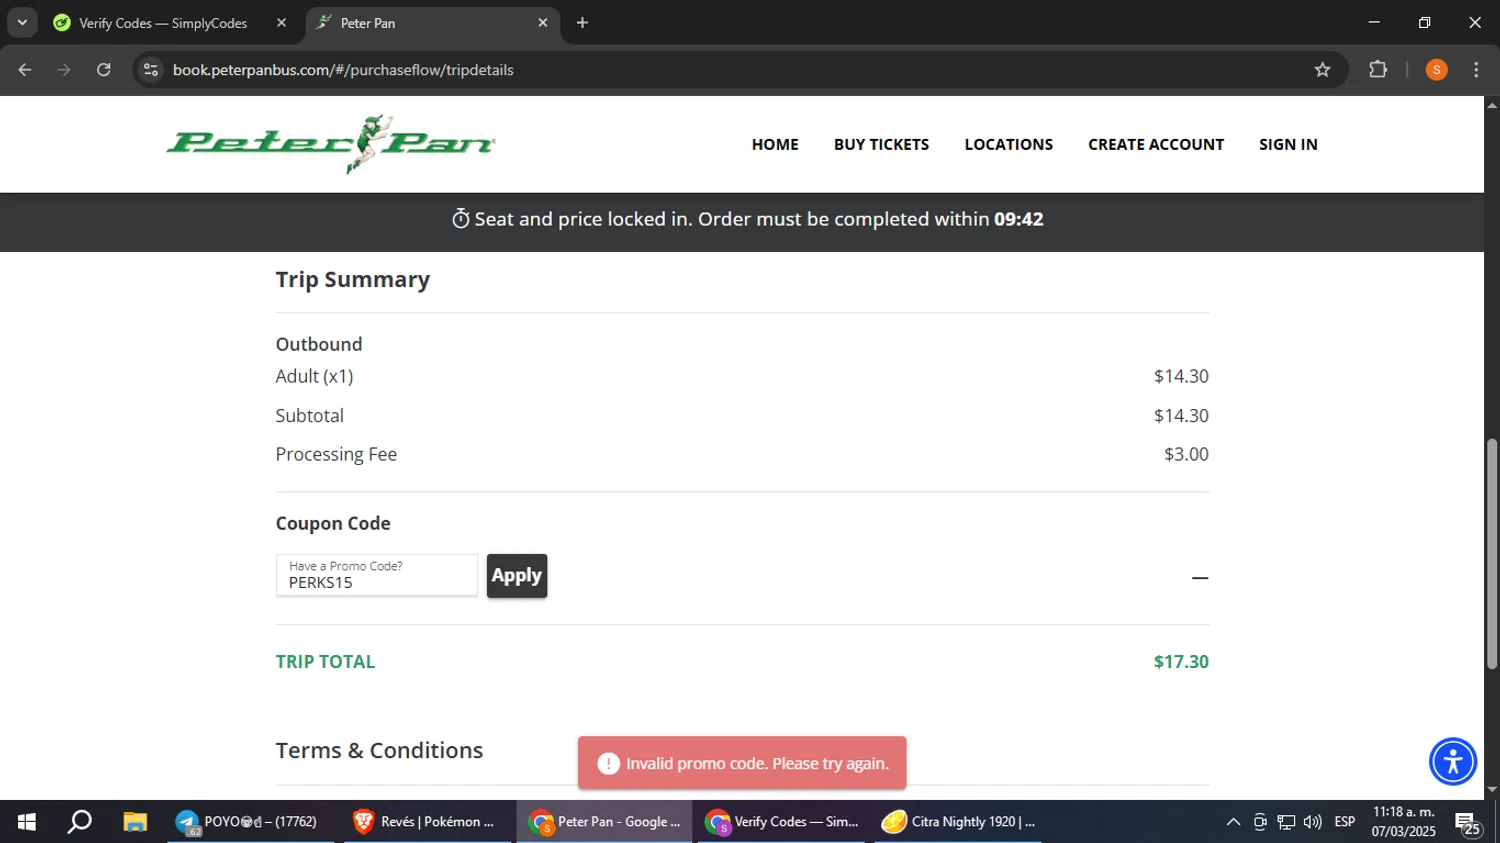The image size is (1500, 843).
Task: Click the Invalid promo code alert
Action: pyautogui.click(x=742, y=763)
